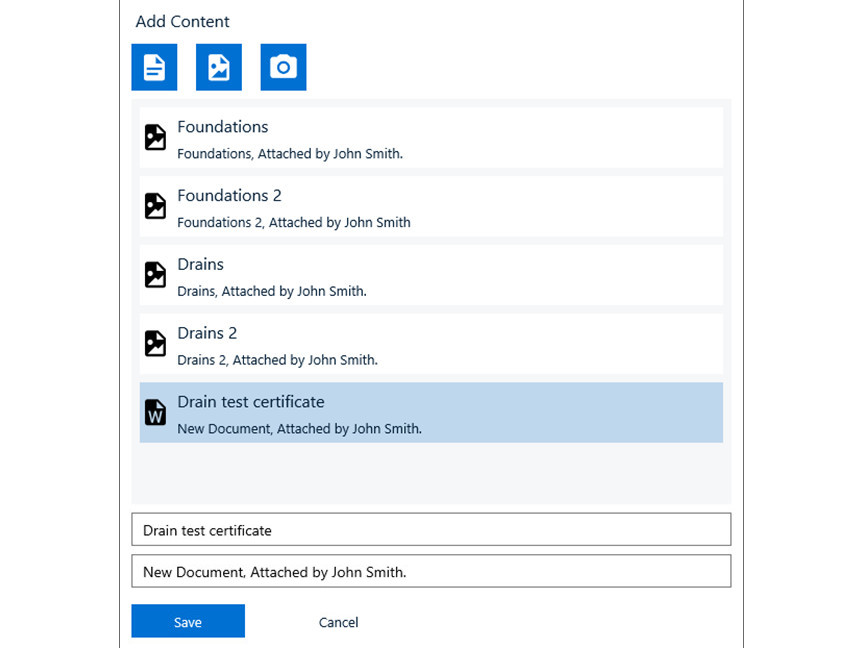Click the Word document icon on the certificate
The image size is (864, 648).
(155, 412)
